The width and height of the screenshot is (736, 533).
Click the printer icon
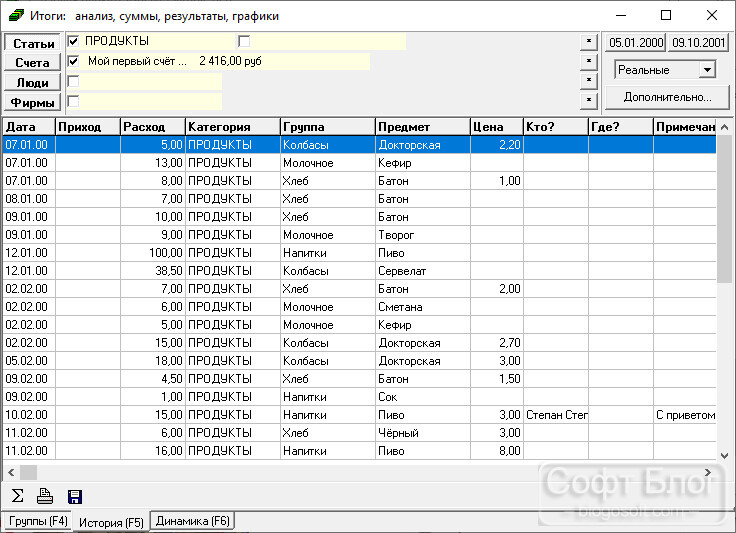pos(45,496)
